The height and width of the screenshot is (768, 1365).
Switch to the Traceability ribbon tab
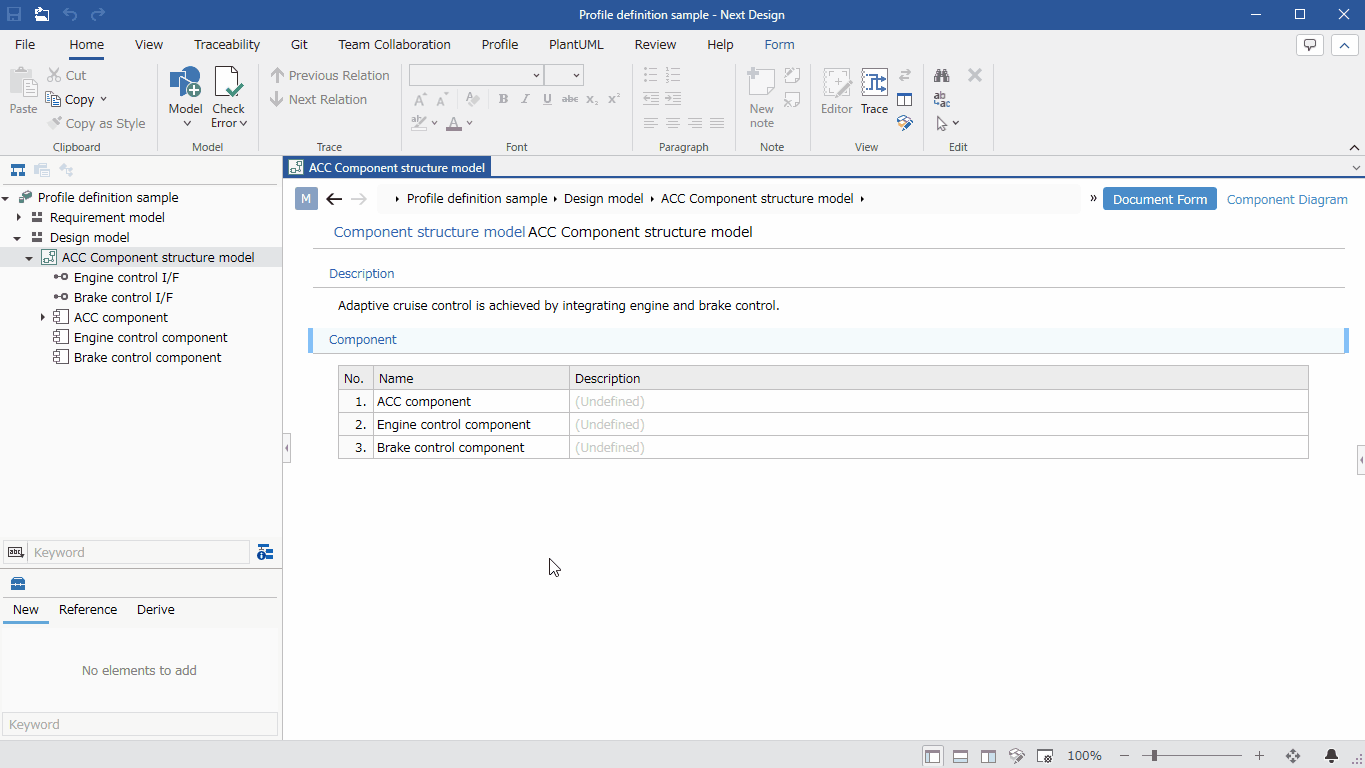(227, 44)
